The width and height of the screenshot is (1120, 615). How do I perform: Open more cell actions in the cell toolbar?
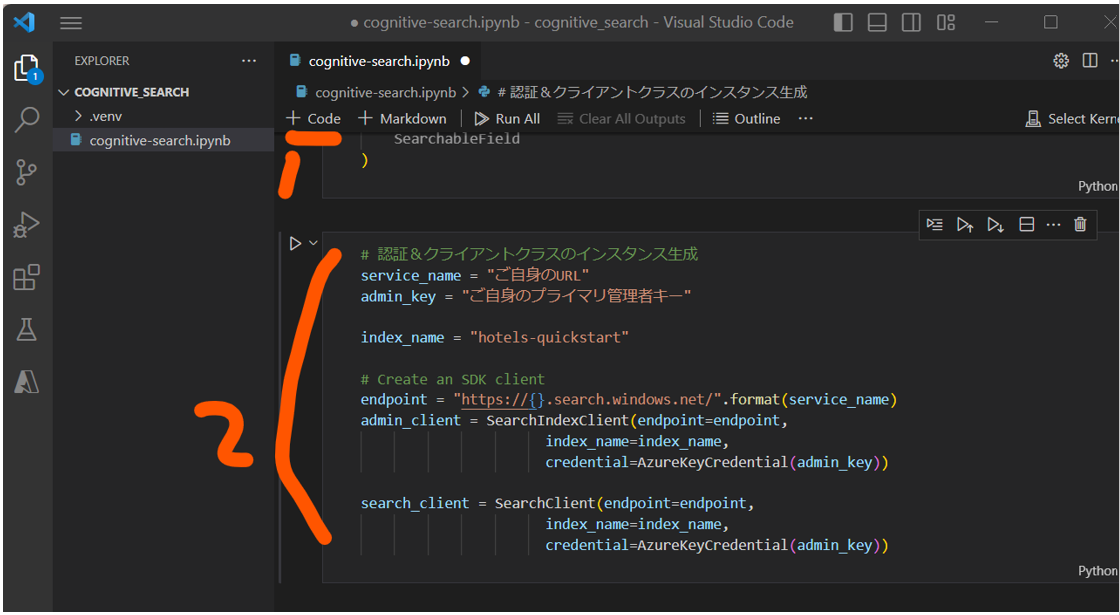point(1054,224)
